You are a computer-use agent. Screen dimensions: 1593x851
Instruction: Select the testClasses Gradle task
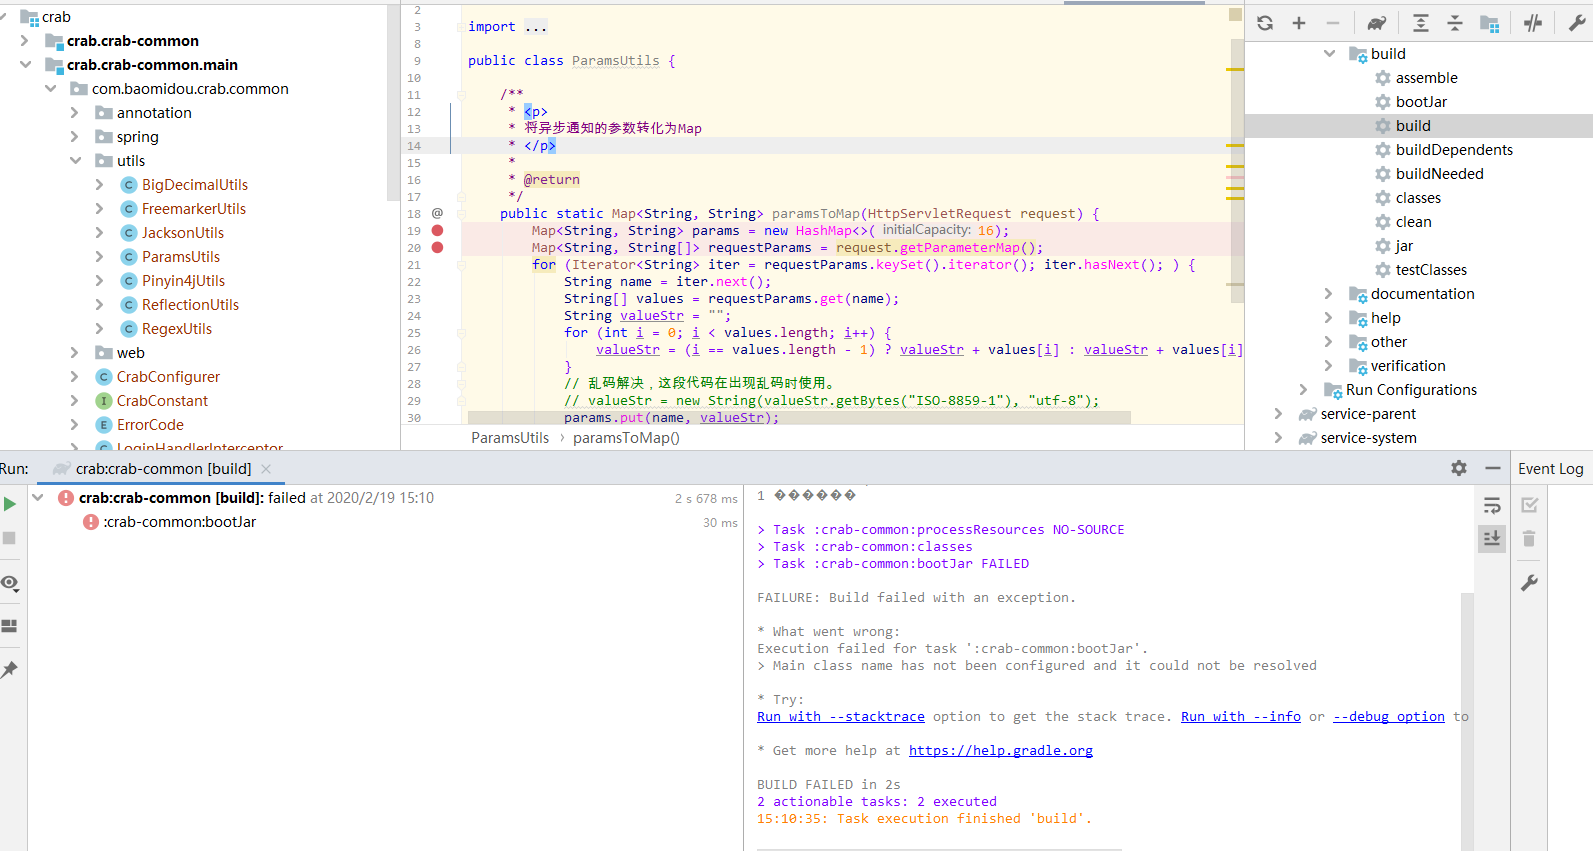point(1431,270)
